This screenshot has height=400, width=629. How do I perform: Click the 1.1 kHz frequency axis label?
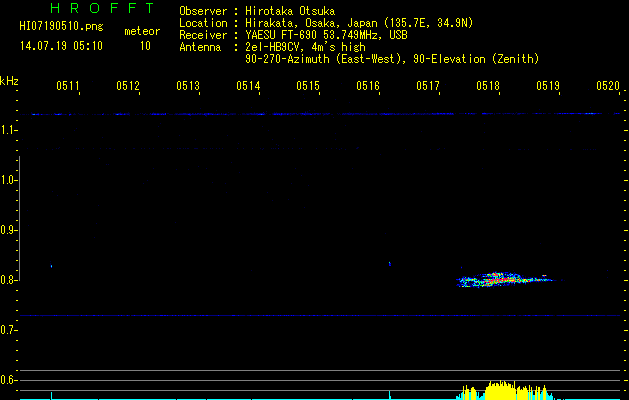[8, 130]
